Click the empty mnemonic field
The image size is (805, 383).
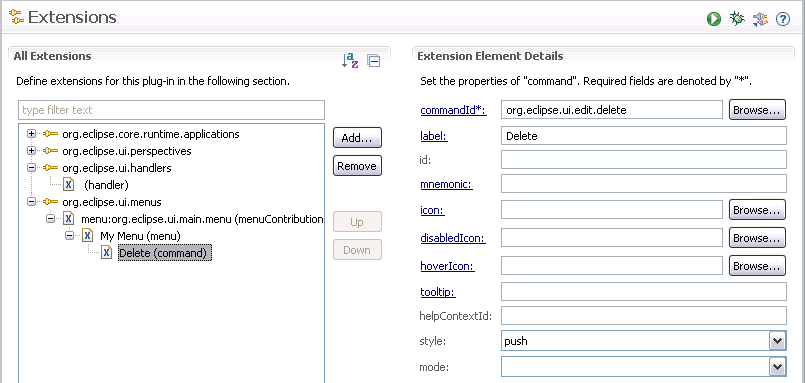click(x=644, y=184)
